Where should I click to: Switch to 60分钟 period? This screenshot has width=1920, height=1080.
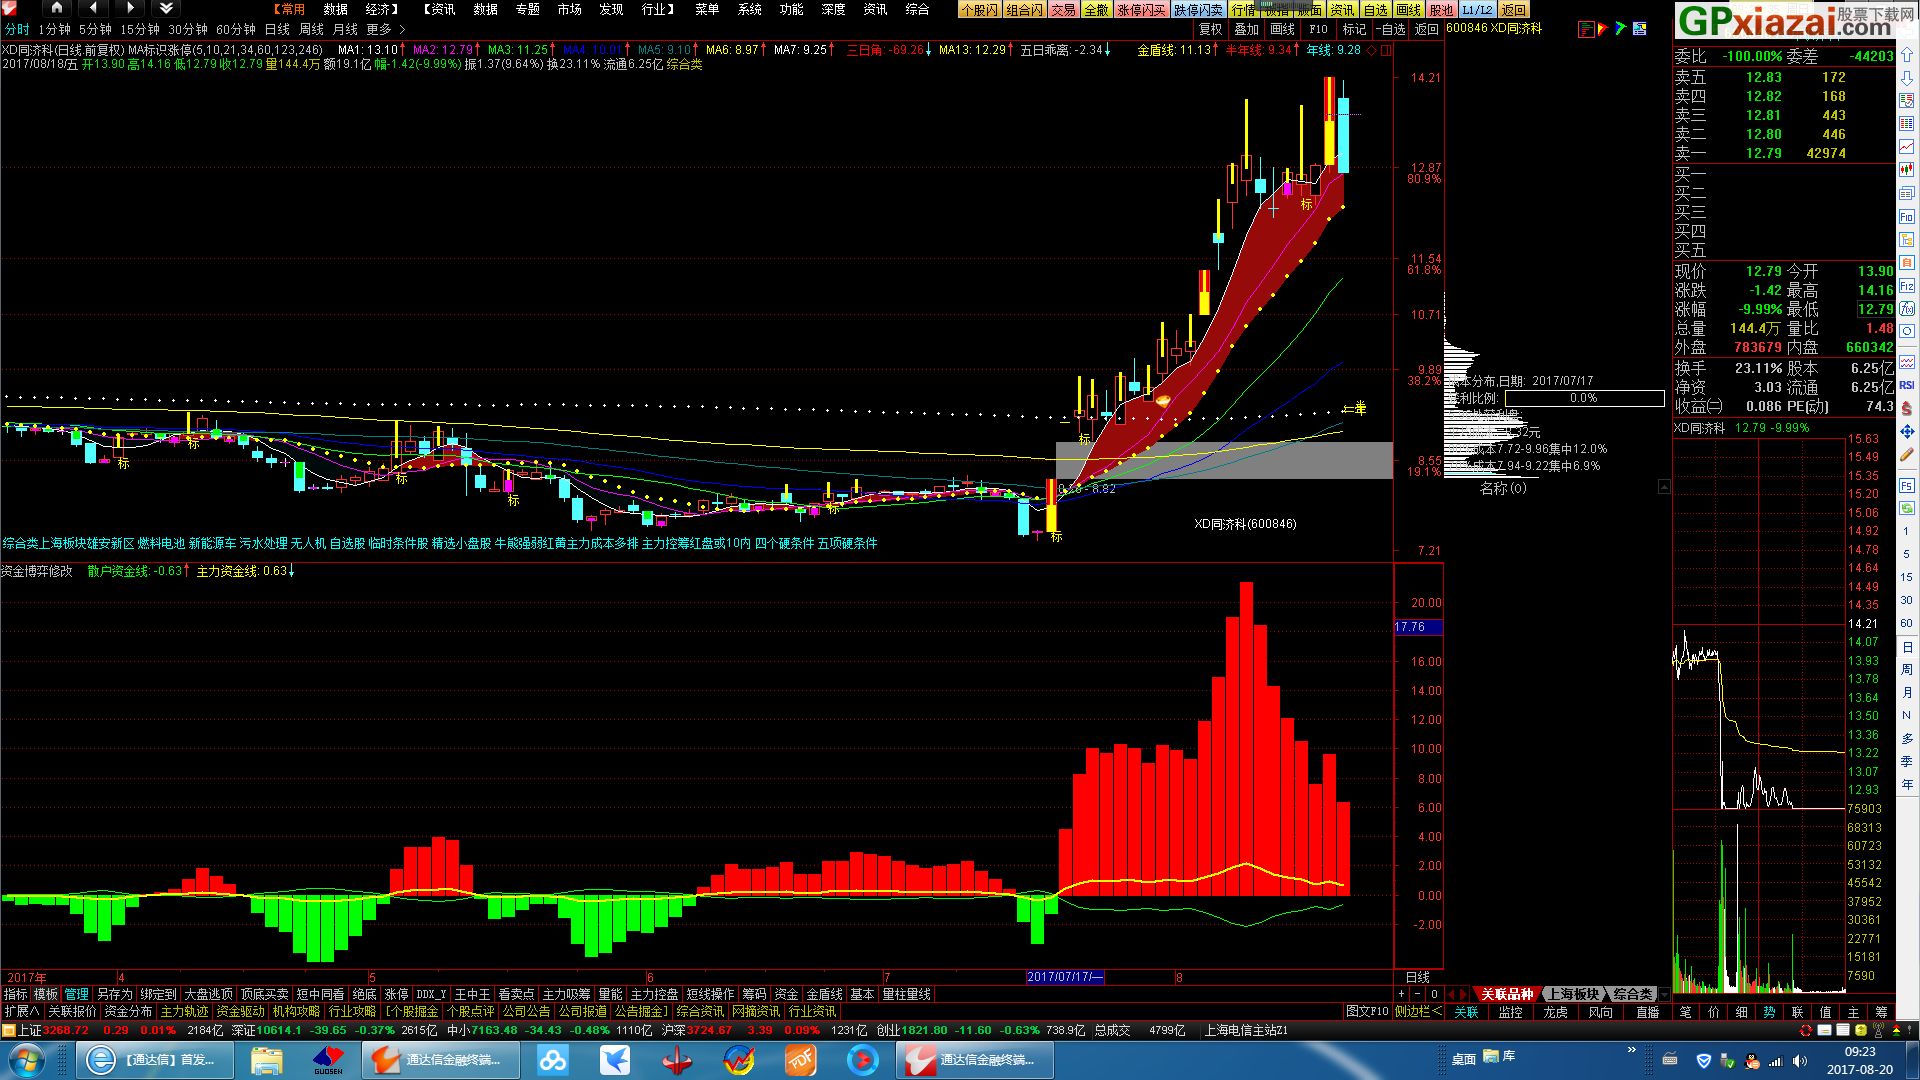(x=236, y=29)
